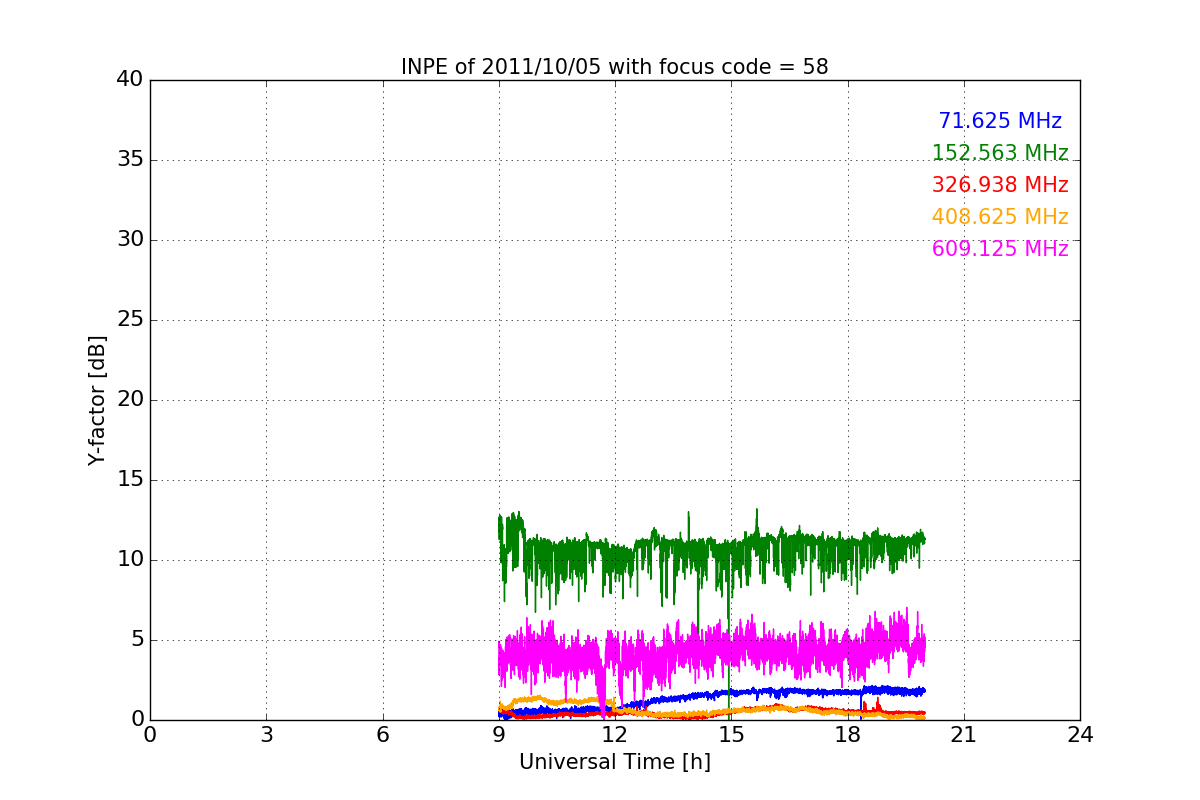Click the y-axis tick value 25

click(130, 320)
